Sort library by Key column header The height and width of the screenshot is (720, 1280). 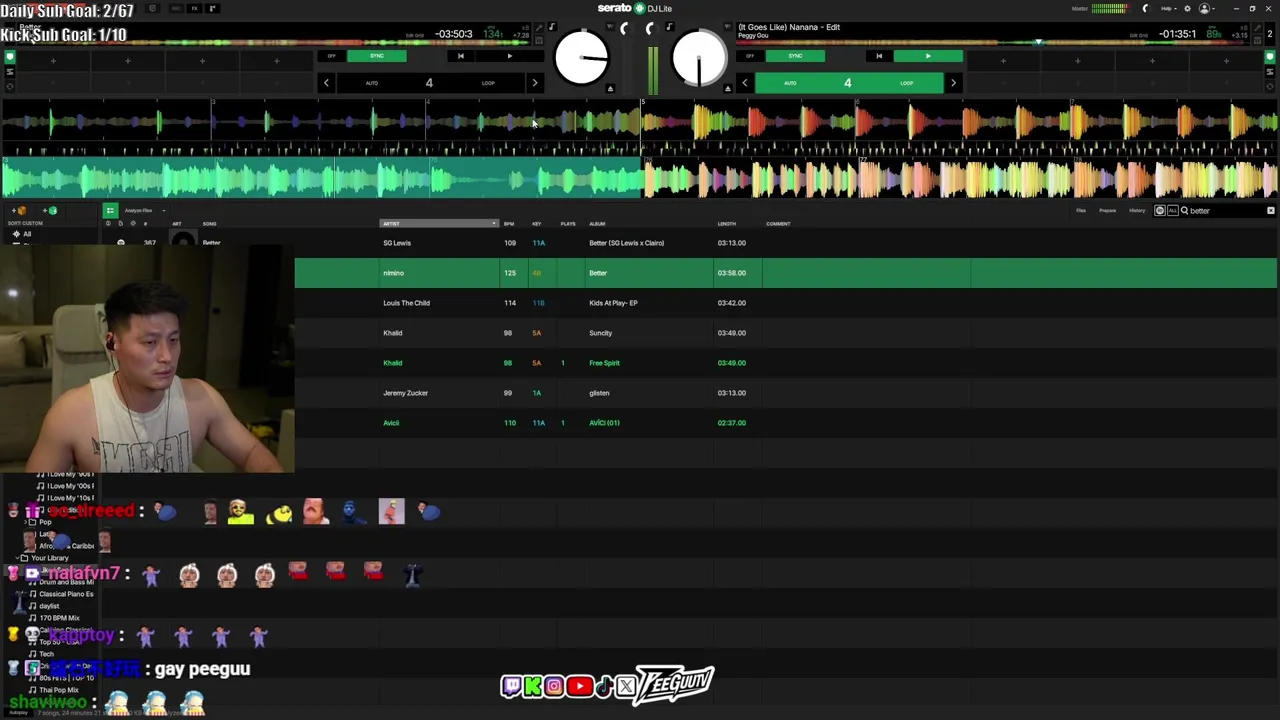point(537,223)
